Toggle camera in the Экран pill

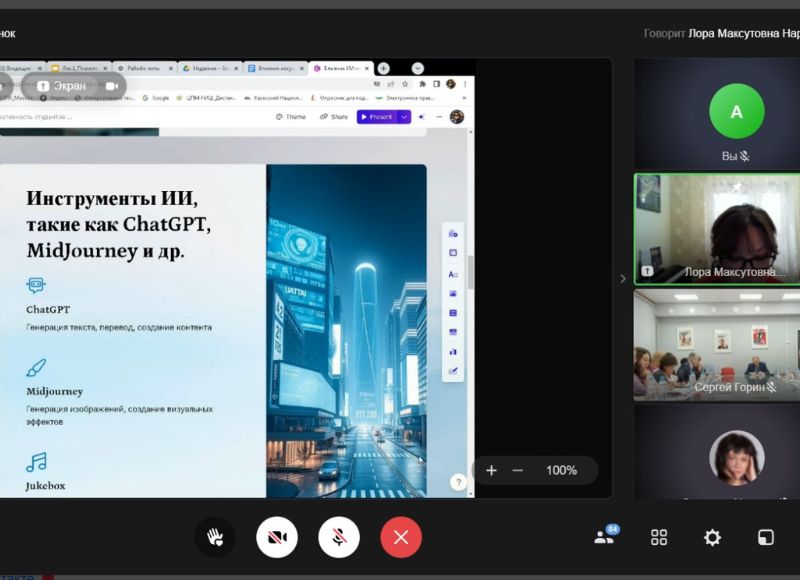[111, 86]
